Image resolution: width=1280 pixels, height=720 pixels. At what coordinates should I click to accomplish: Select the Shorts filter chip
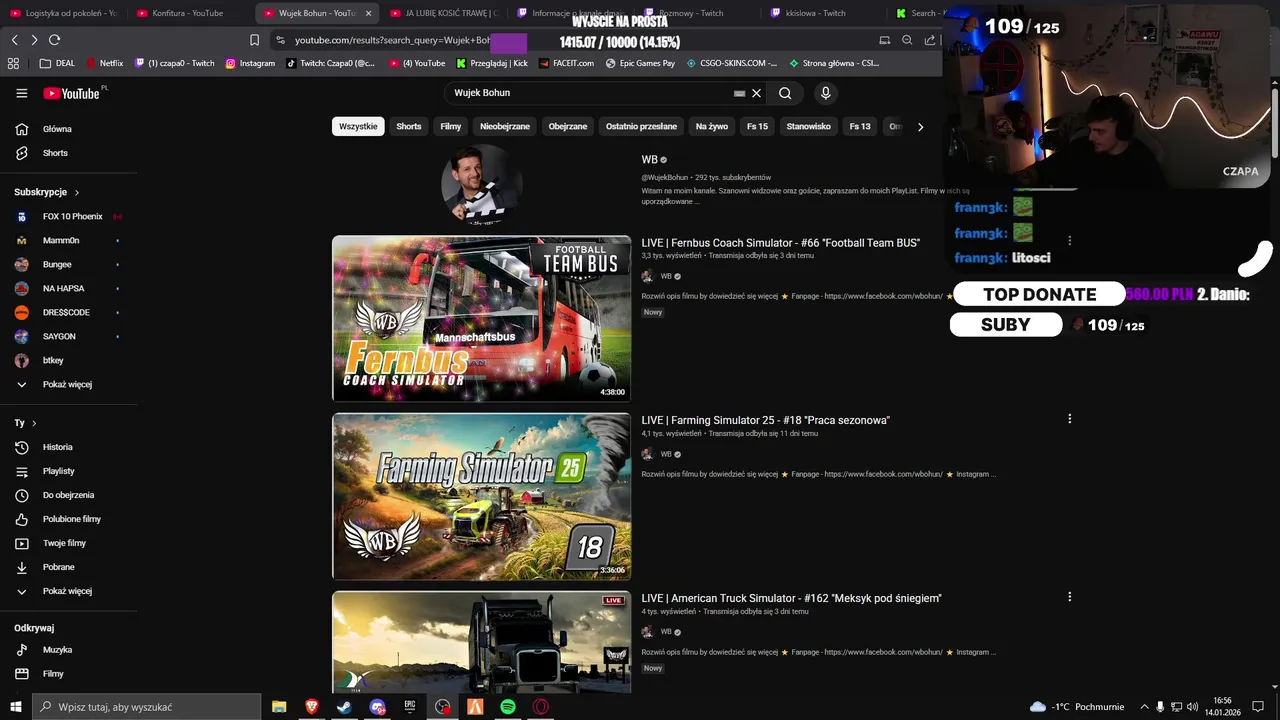coord(409,127)
